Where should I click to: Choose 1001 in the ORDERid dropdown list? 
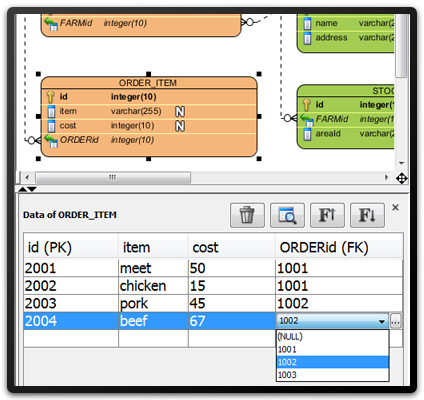(x=333, y=349)
